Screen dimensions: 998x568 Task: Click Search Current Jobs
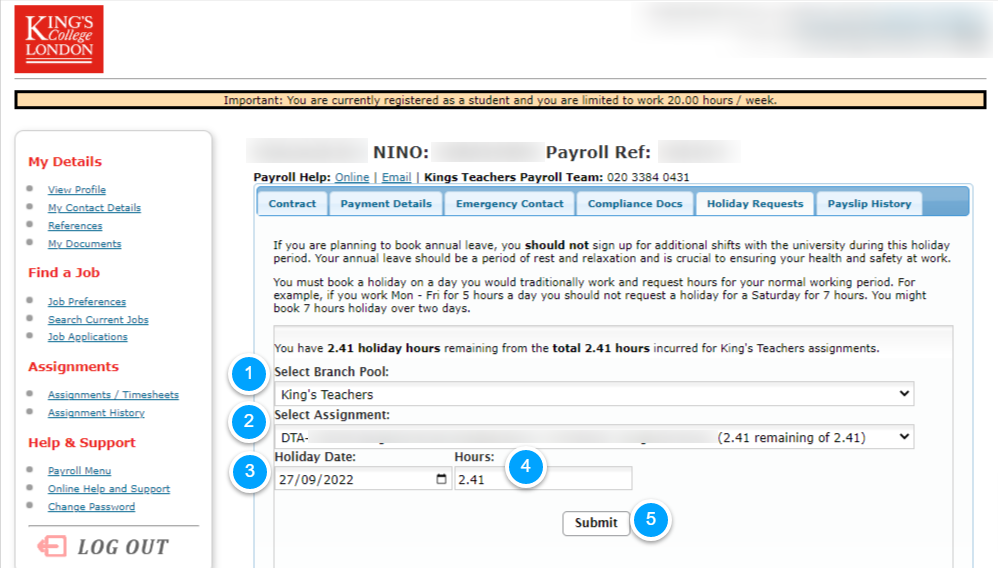point(98,319)
